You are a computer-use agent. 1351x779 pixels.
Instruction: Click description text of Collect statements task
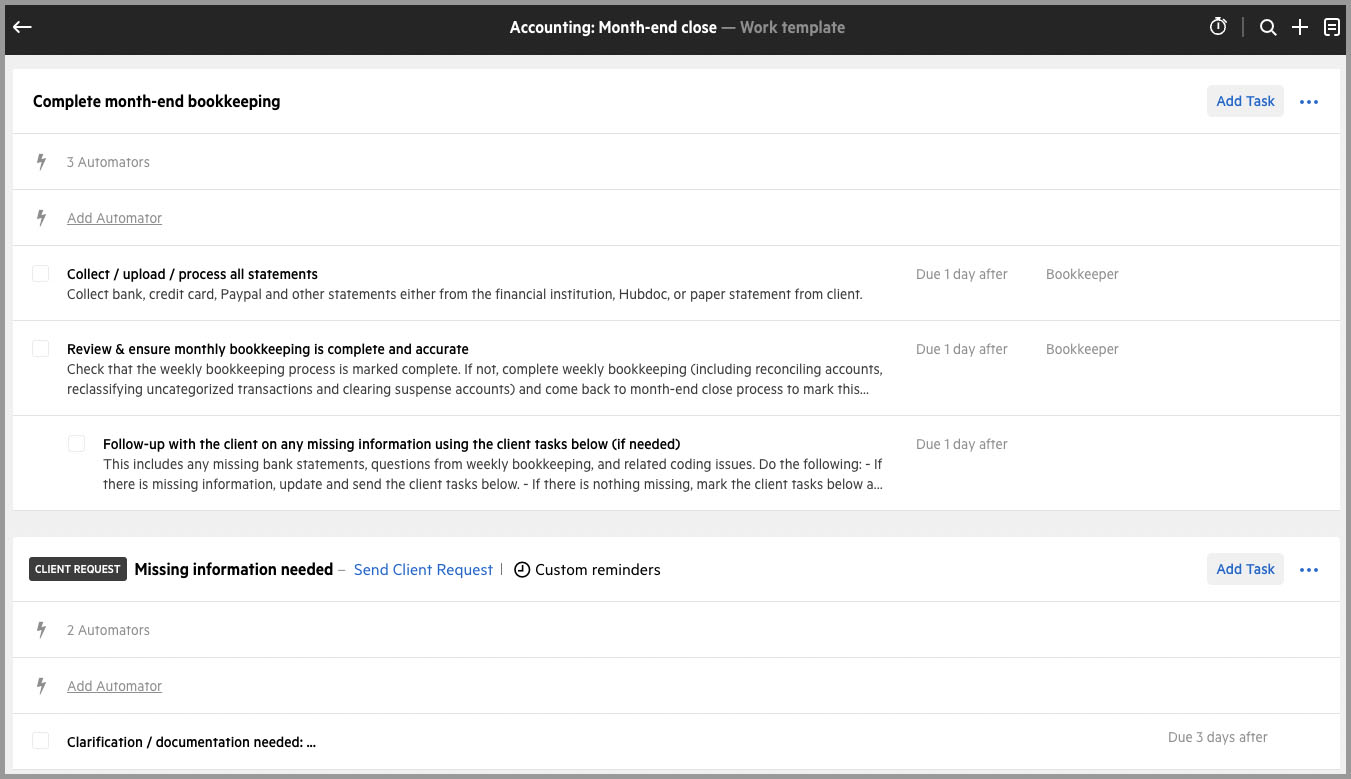click(x=464, y=294)
